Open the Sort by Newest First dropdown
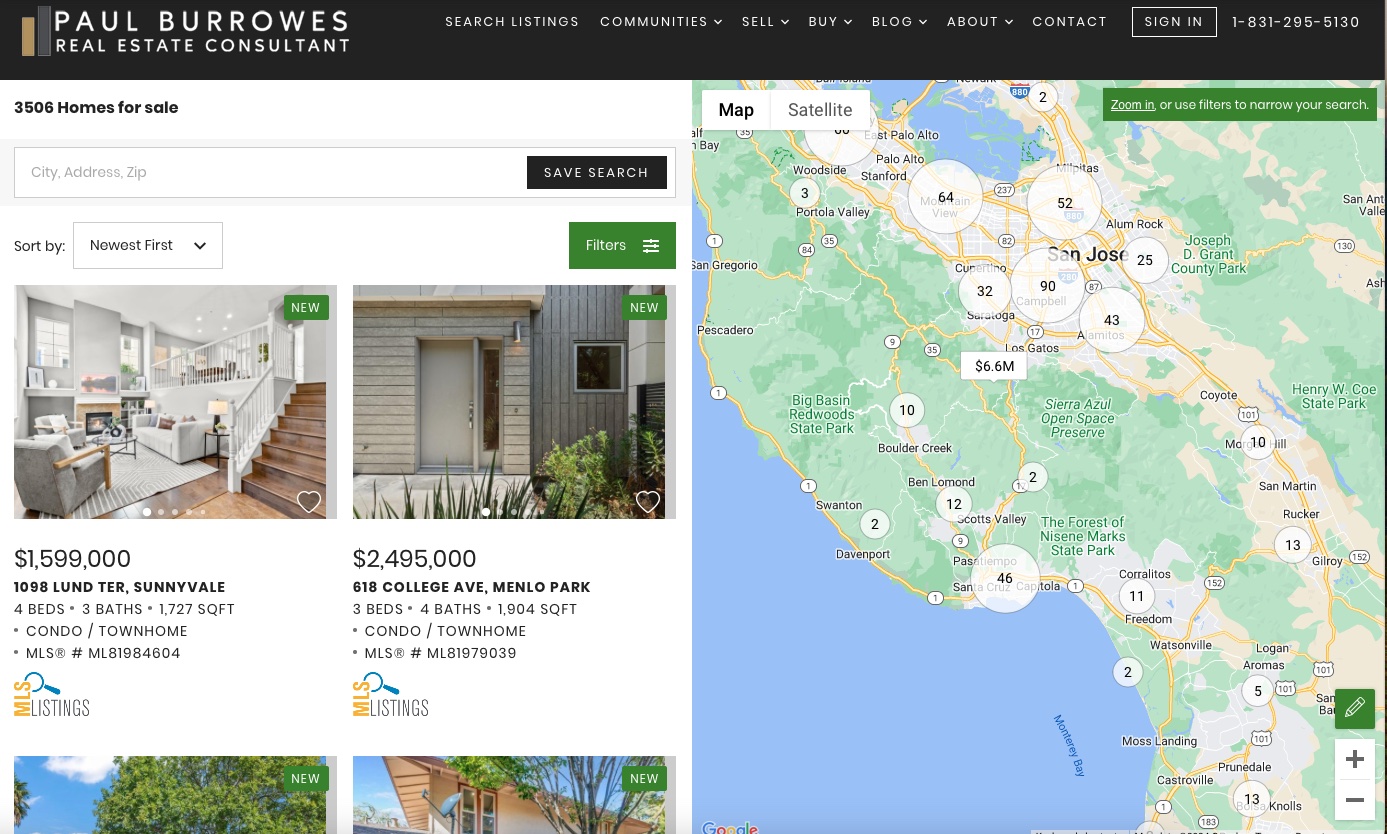The height and width of the screenshot is (834, 1387). (x=148, y=246)
